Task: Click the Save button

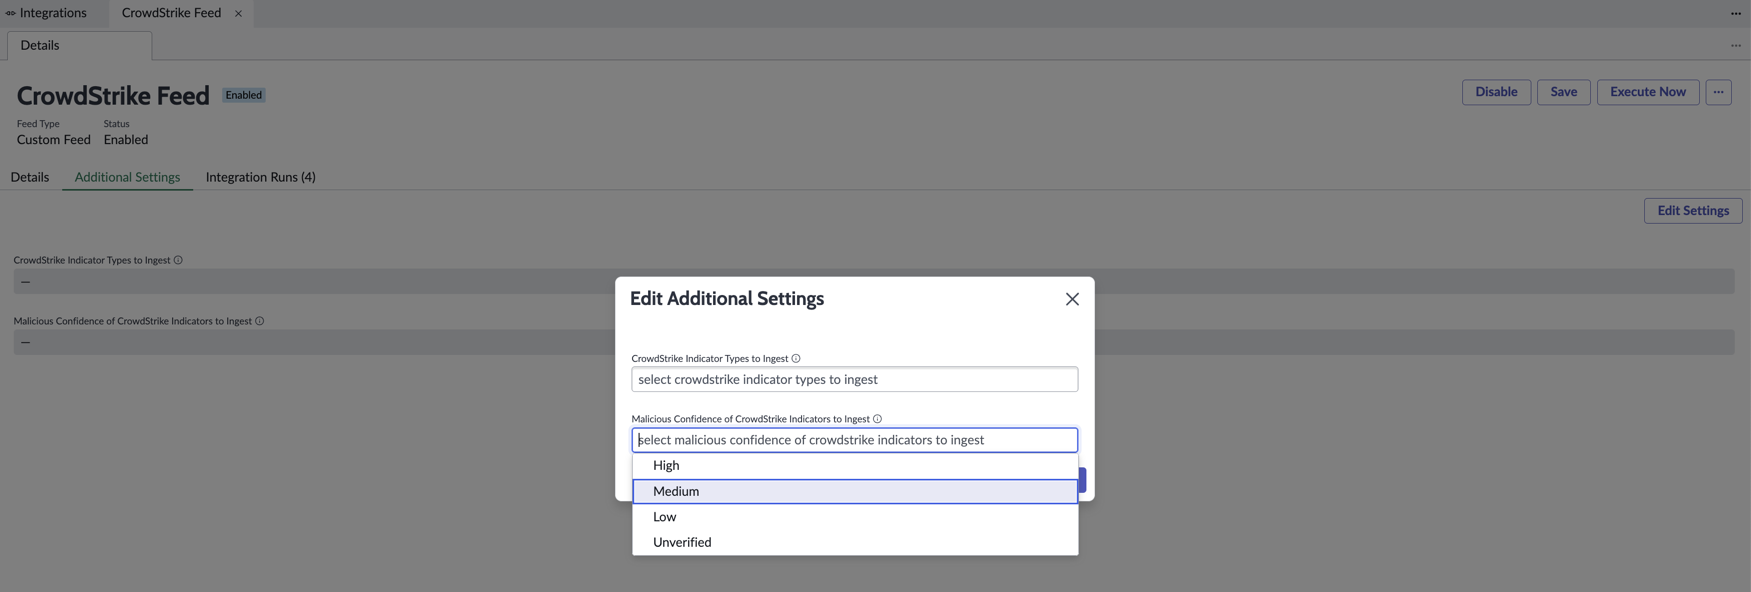Action: (x=1563, y=92)
